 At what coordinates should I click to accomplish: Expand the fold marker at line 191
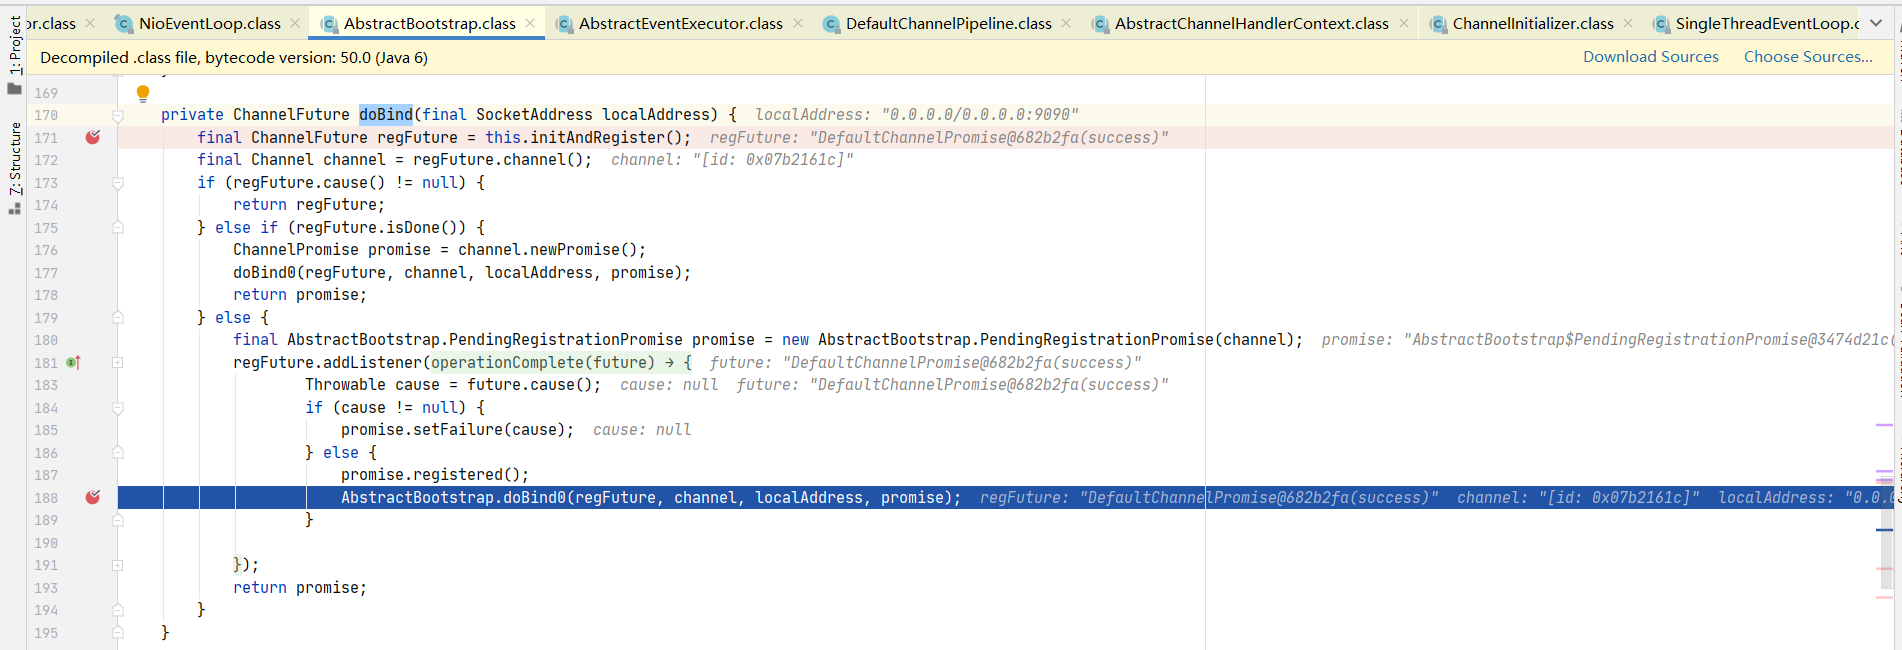[x=118, y=565]
